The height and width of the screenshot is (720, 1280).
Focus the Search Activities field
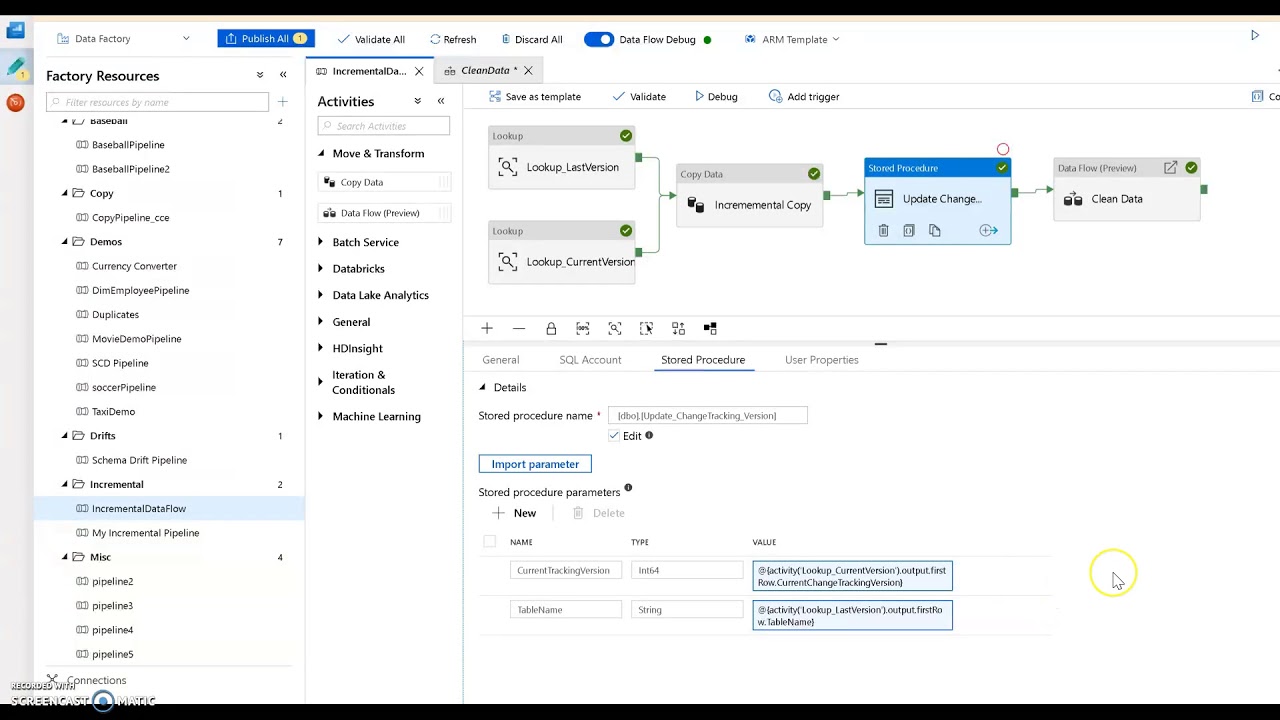[384, 126]
